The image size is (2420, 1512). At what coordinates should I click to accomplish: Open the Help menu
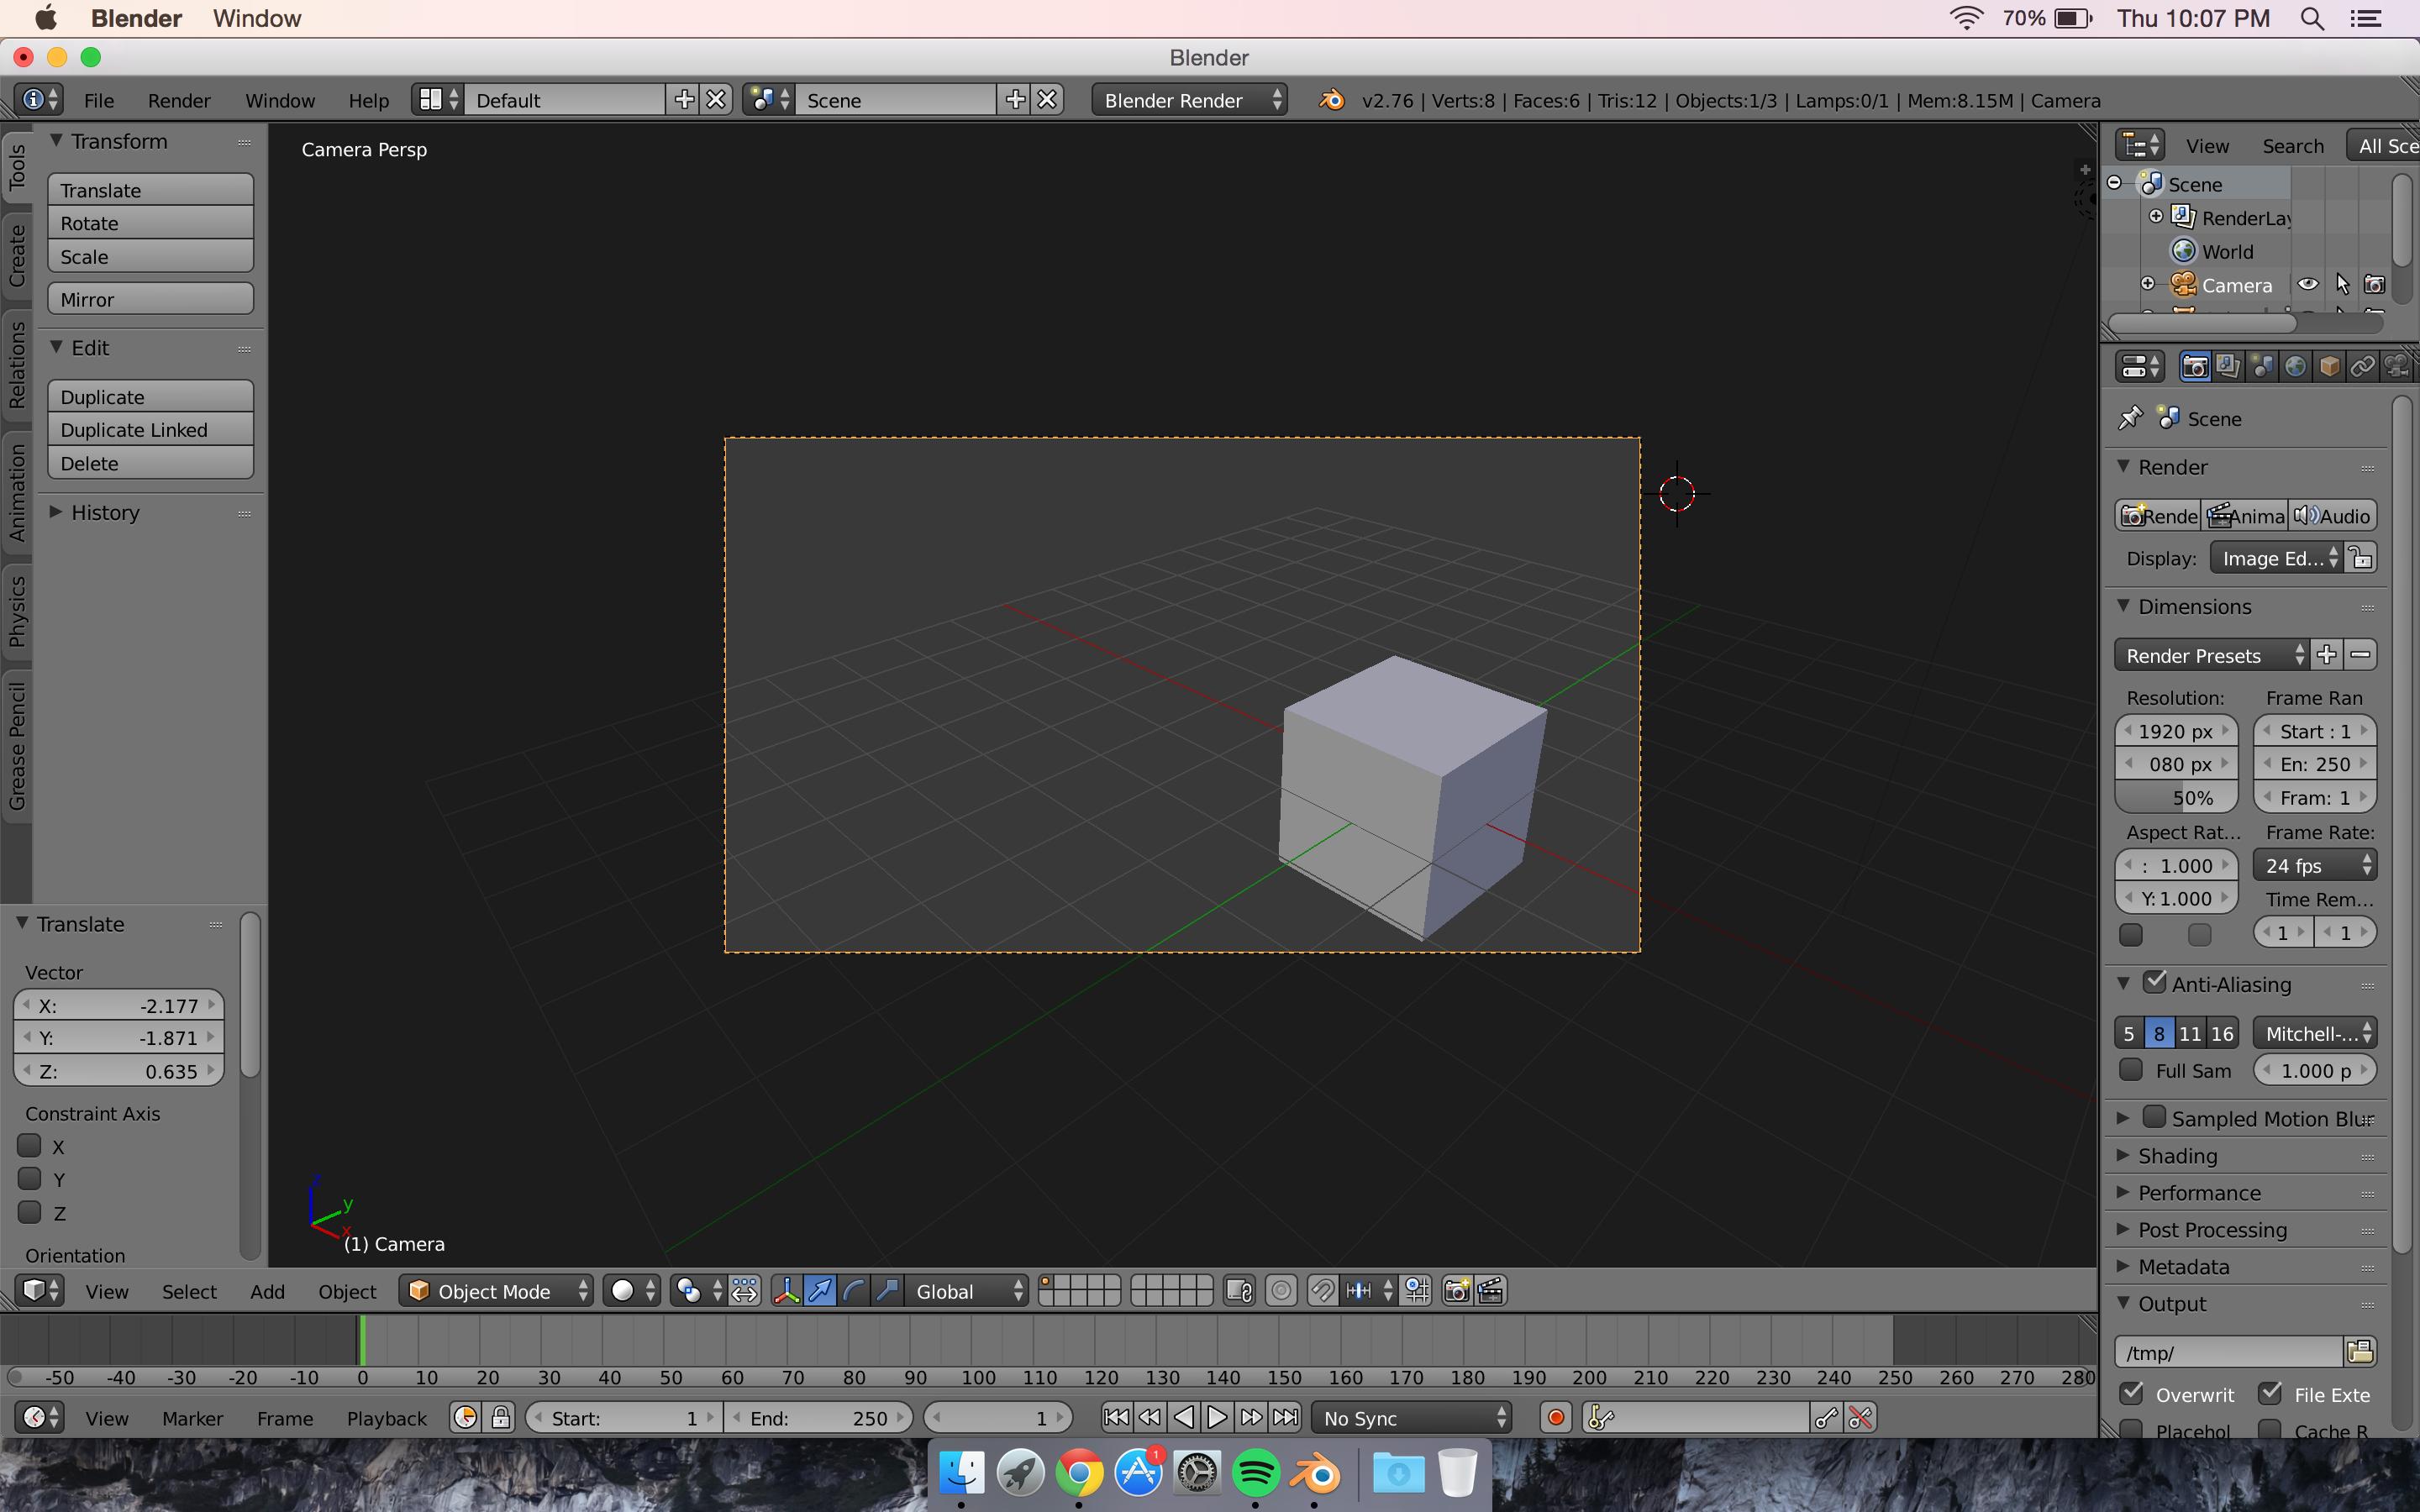click(368, 100)
